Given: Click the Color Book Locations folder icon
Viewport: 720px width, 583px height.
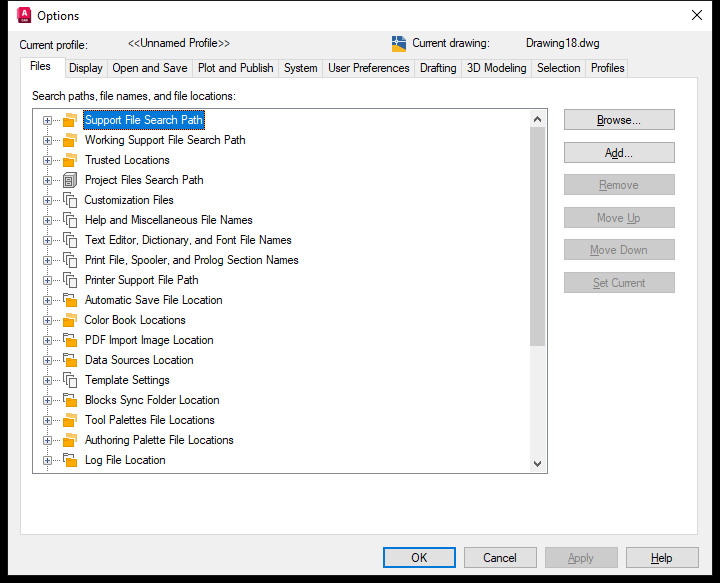Looking at the screenshot, I should pos(70,320).
